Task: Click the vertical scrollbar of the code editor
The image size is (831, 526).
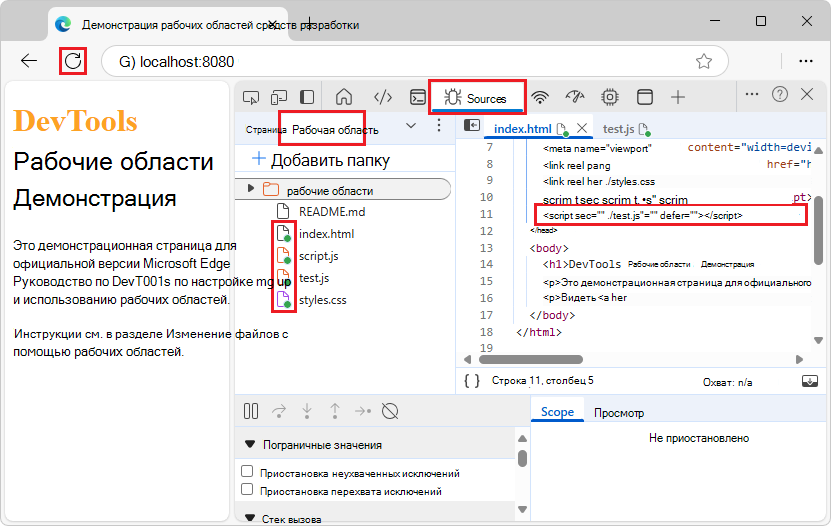Action: click(818, 229)
